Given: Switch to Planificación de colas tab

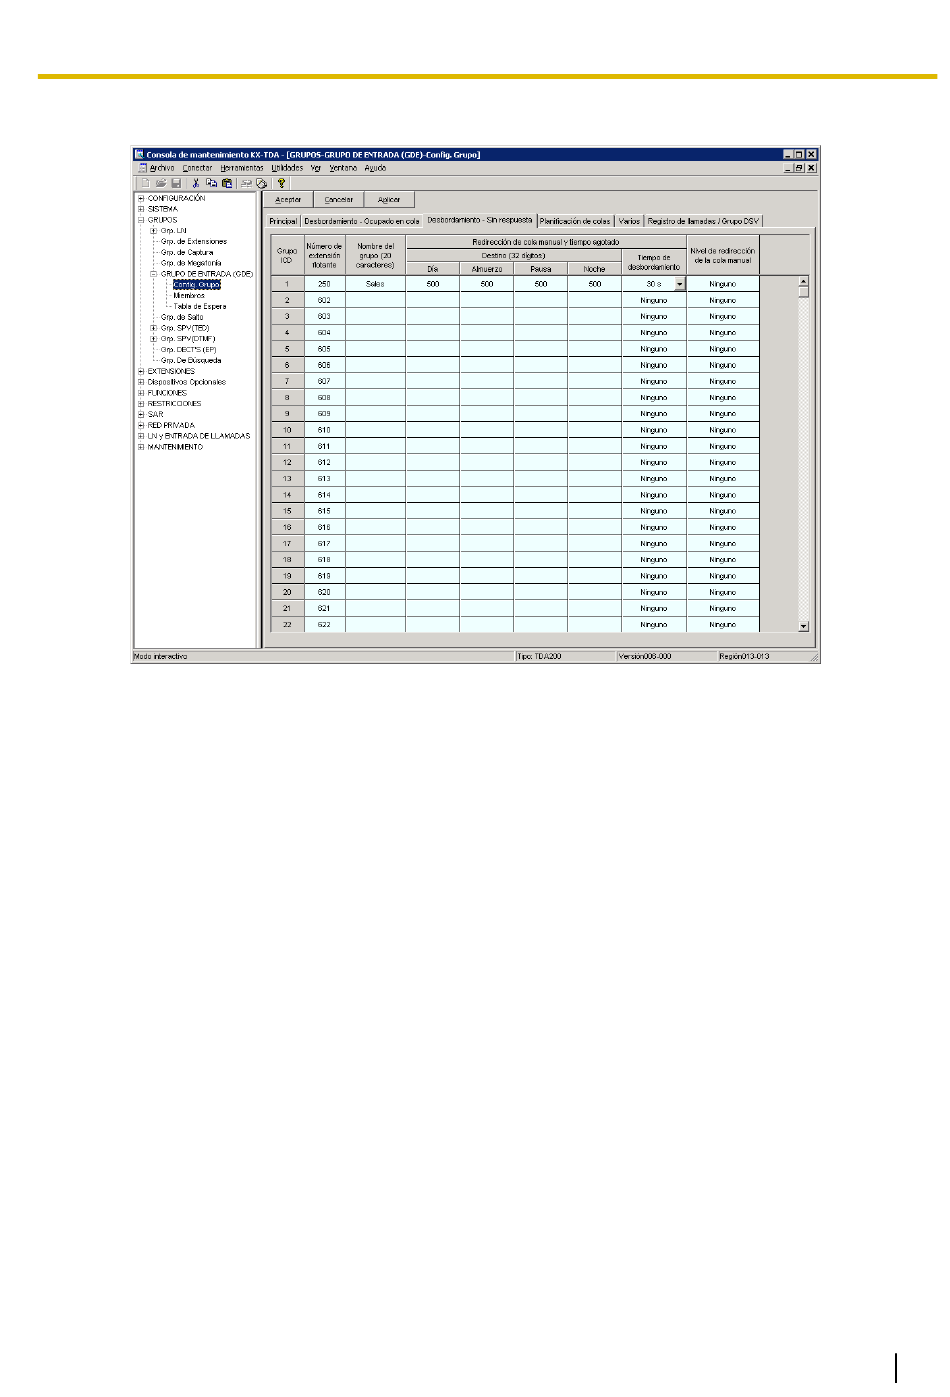Looking at the screenshot, I should tap(575, 221).
